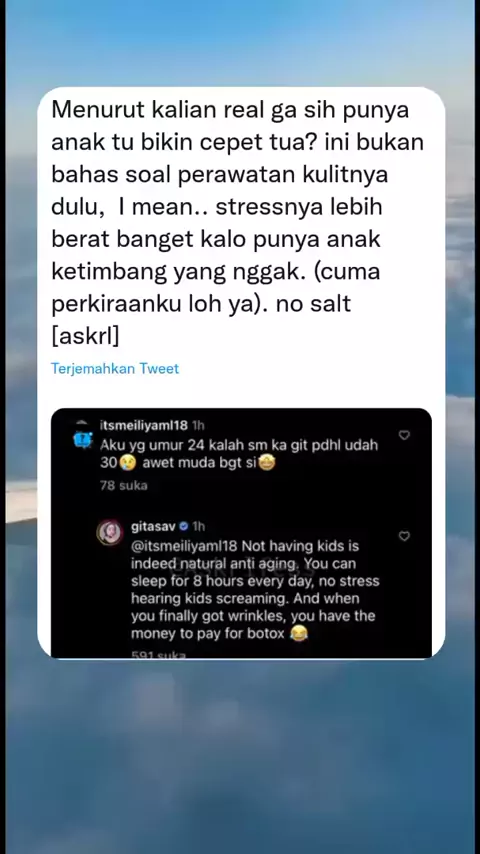Screen dimensions: 480x854
Task: Like the itsmeiliyaml18 comment with heart icon
Action: [404, 435]
